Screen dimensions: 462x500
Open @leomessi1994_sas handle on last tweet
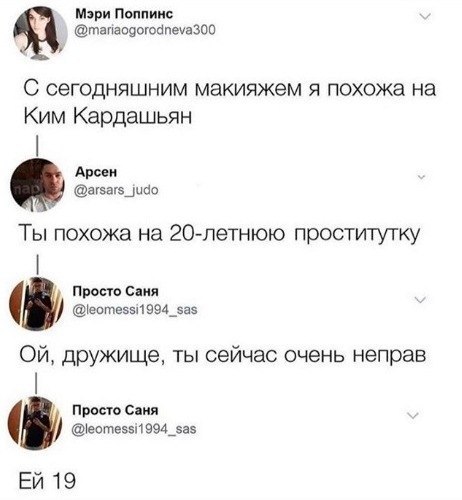pyautogui.click(x=134, y=429)
